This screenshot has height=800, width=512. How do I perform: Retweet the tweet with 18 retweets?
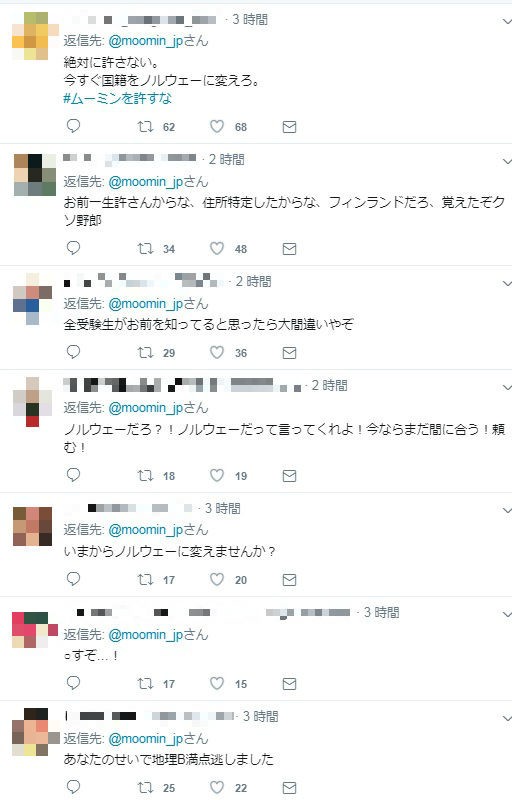click(x=145, y=476)
